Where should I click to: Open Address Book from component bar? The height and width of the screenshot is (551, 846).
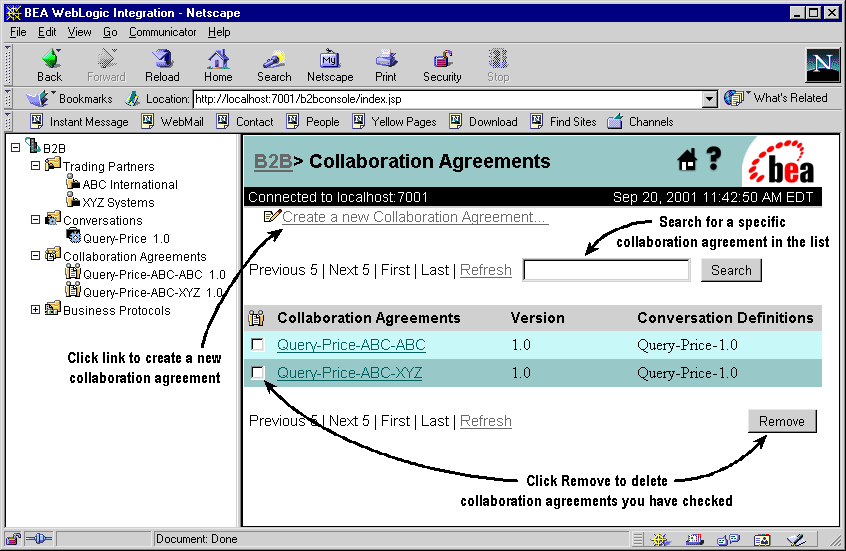(x=762, y=539)
